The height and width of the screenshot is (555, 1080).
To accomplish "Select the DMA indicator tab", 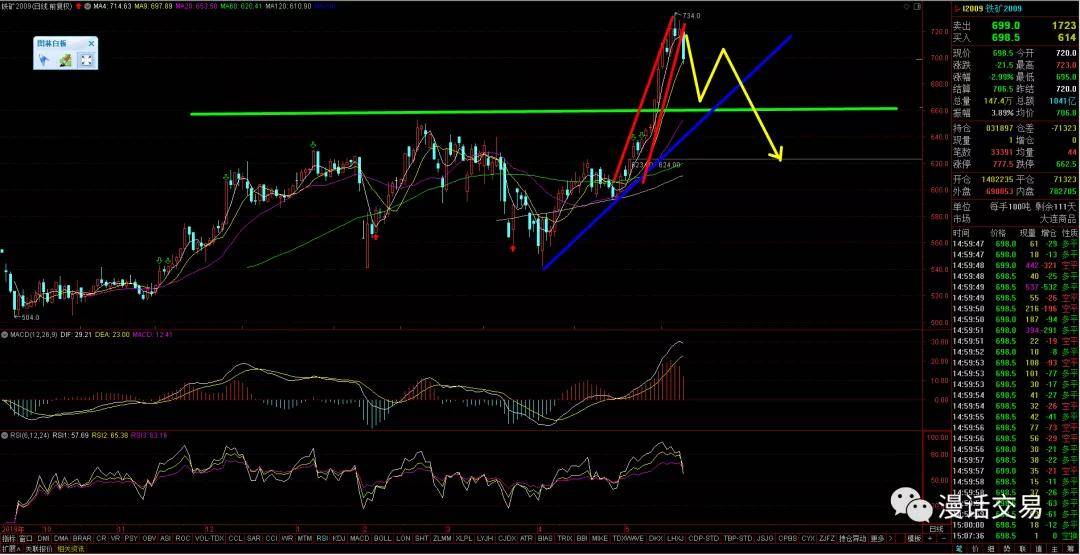I will coord(61,538).
